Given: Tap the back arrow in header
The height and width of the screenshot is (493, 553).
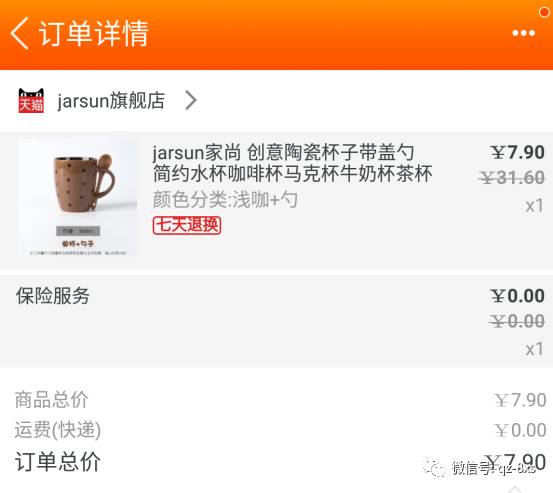Looking at the screenshot, I should pos(19,33).
